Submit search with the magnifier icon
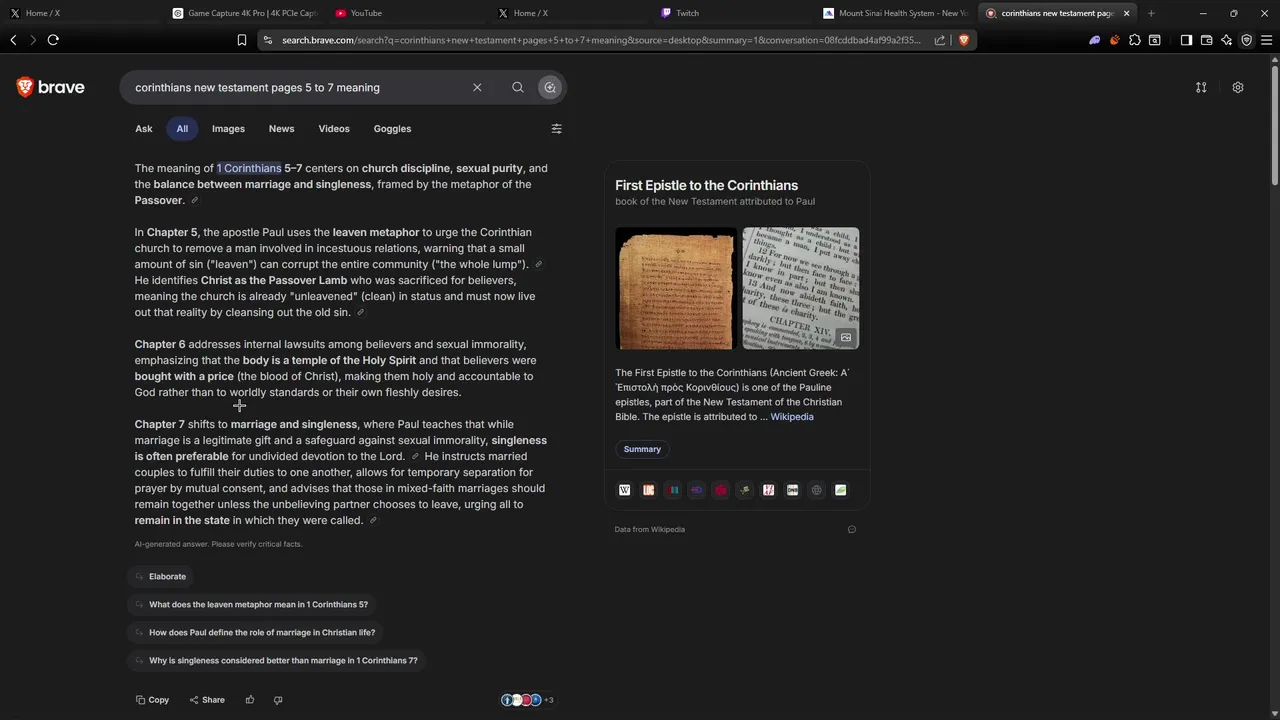Viewport: 1280px width, 720px height. point(518,88)
